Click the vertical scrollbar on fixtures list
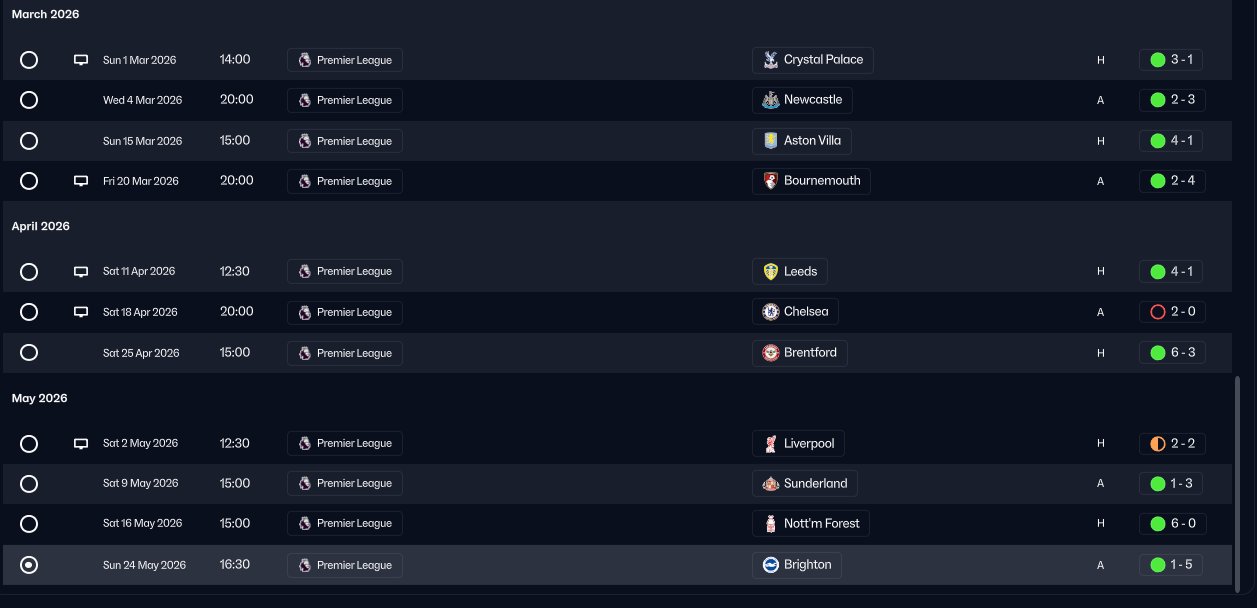Image resolution: width=1257 pixels, height=608 pixels. tap(1238, 480)
